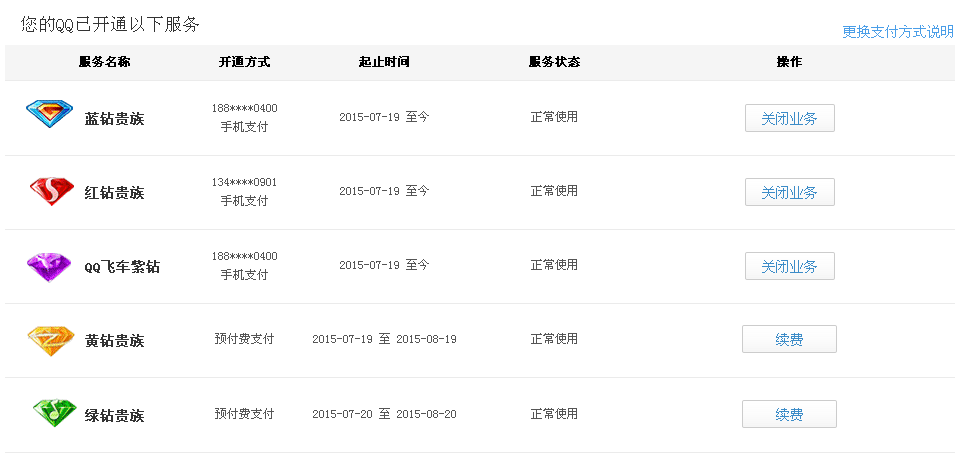The image size is (972, 459).
Task: Click the 起止时间 column header
Action: [384, 62]
